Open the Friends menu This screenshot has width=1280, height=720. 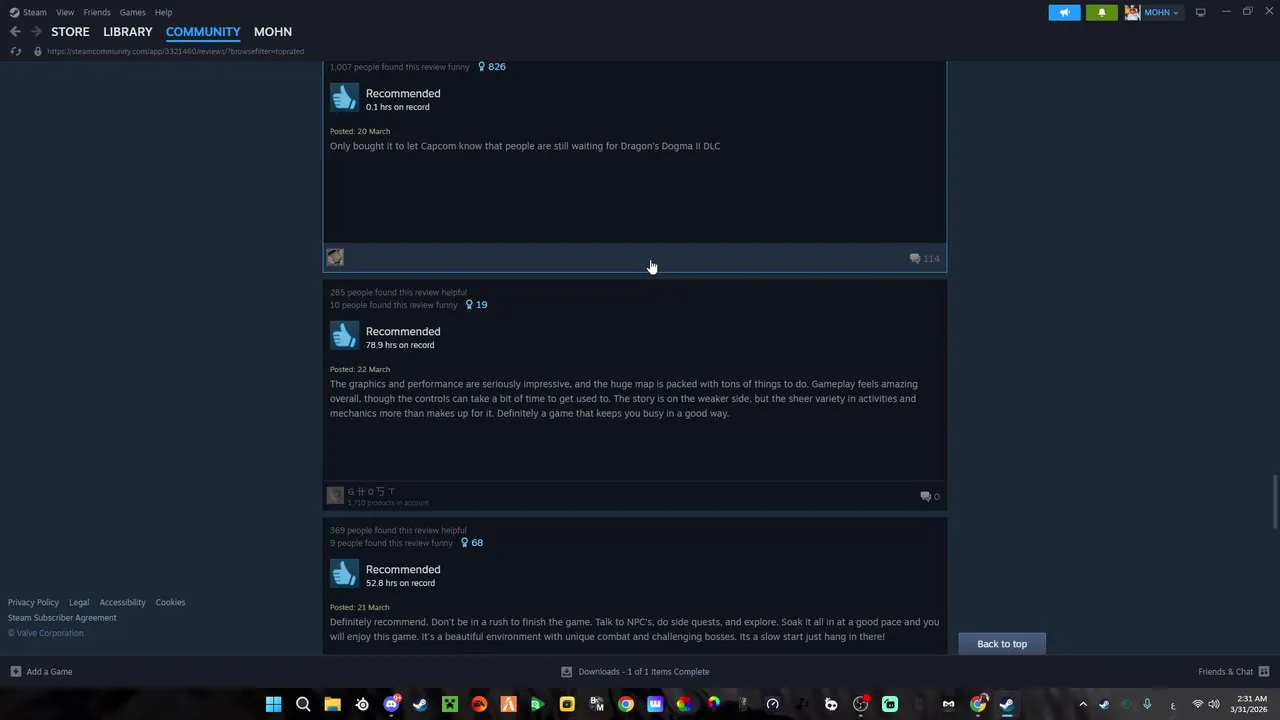(97, 12)
